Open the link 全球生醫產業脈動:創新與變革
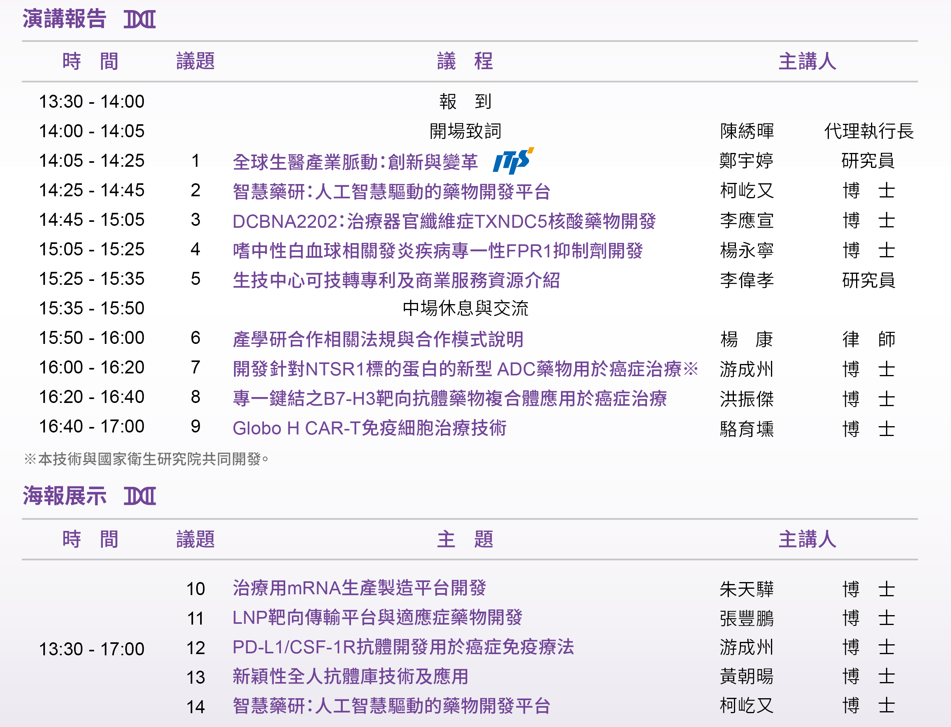The height and width of the screenshot is (727, 951). click(355, 162)
